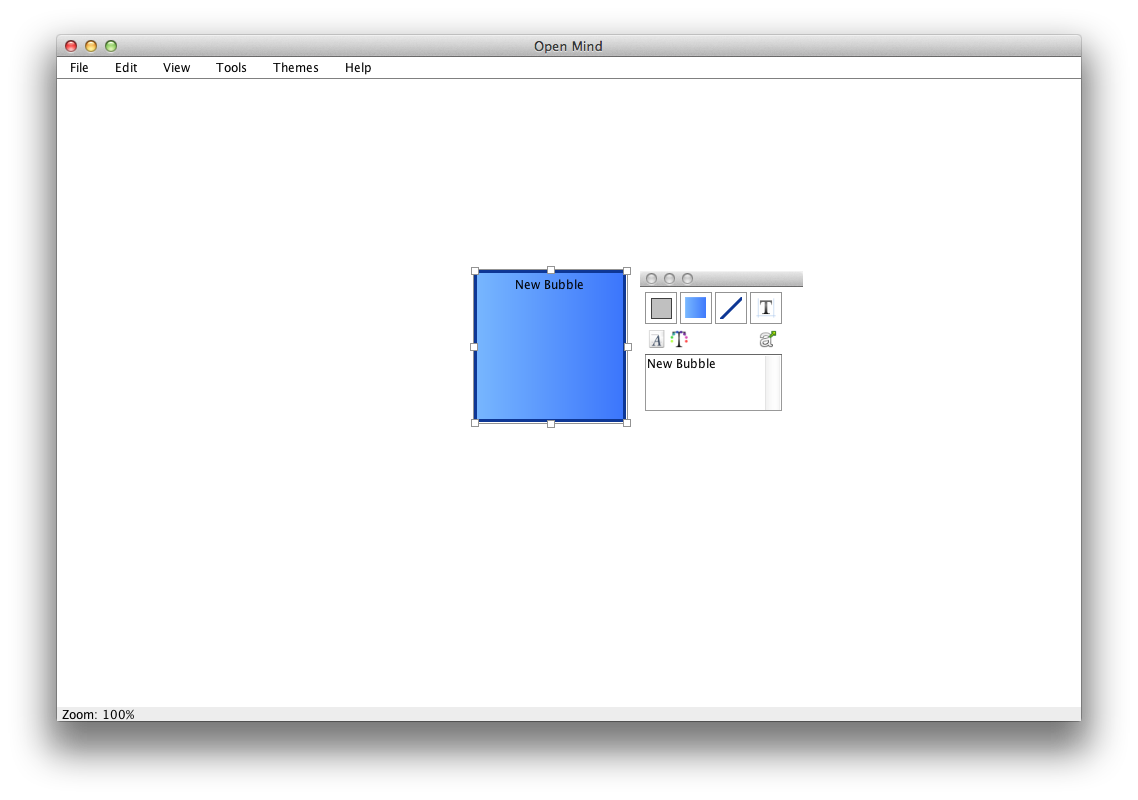
Task: Minimize the Open Mind main window
Action: coord(91,46)
